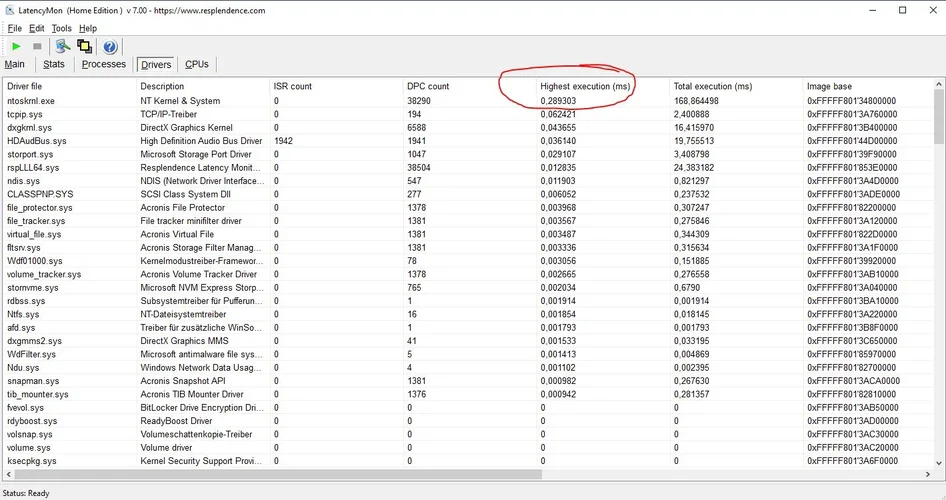Click the horizontal scrollbar left arrow
Screen dimensions: 946x500
click(x=8, y=474)
